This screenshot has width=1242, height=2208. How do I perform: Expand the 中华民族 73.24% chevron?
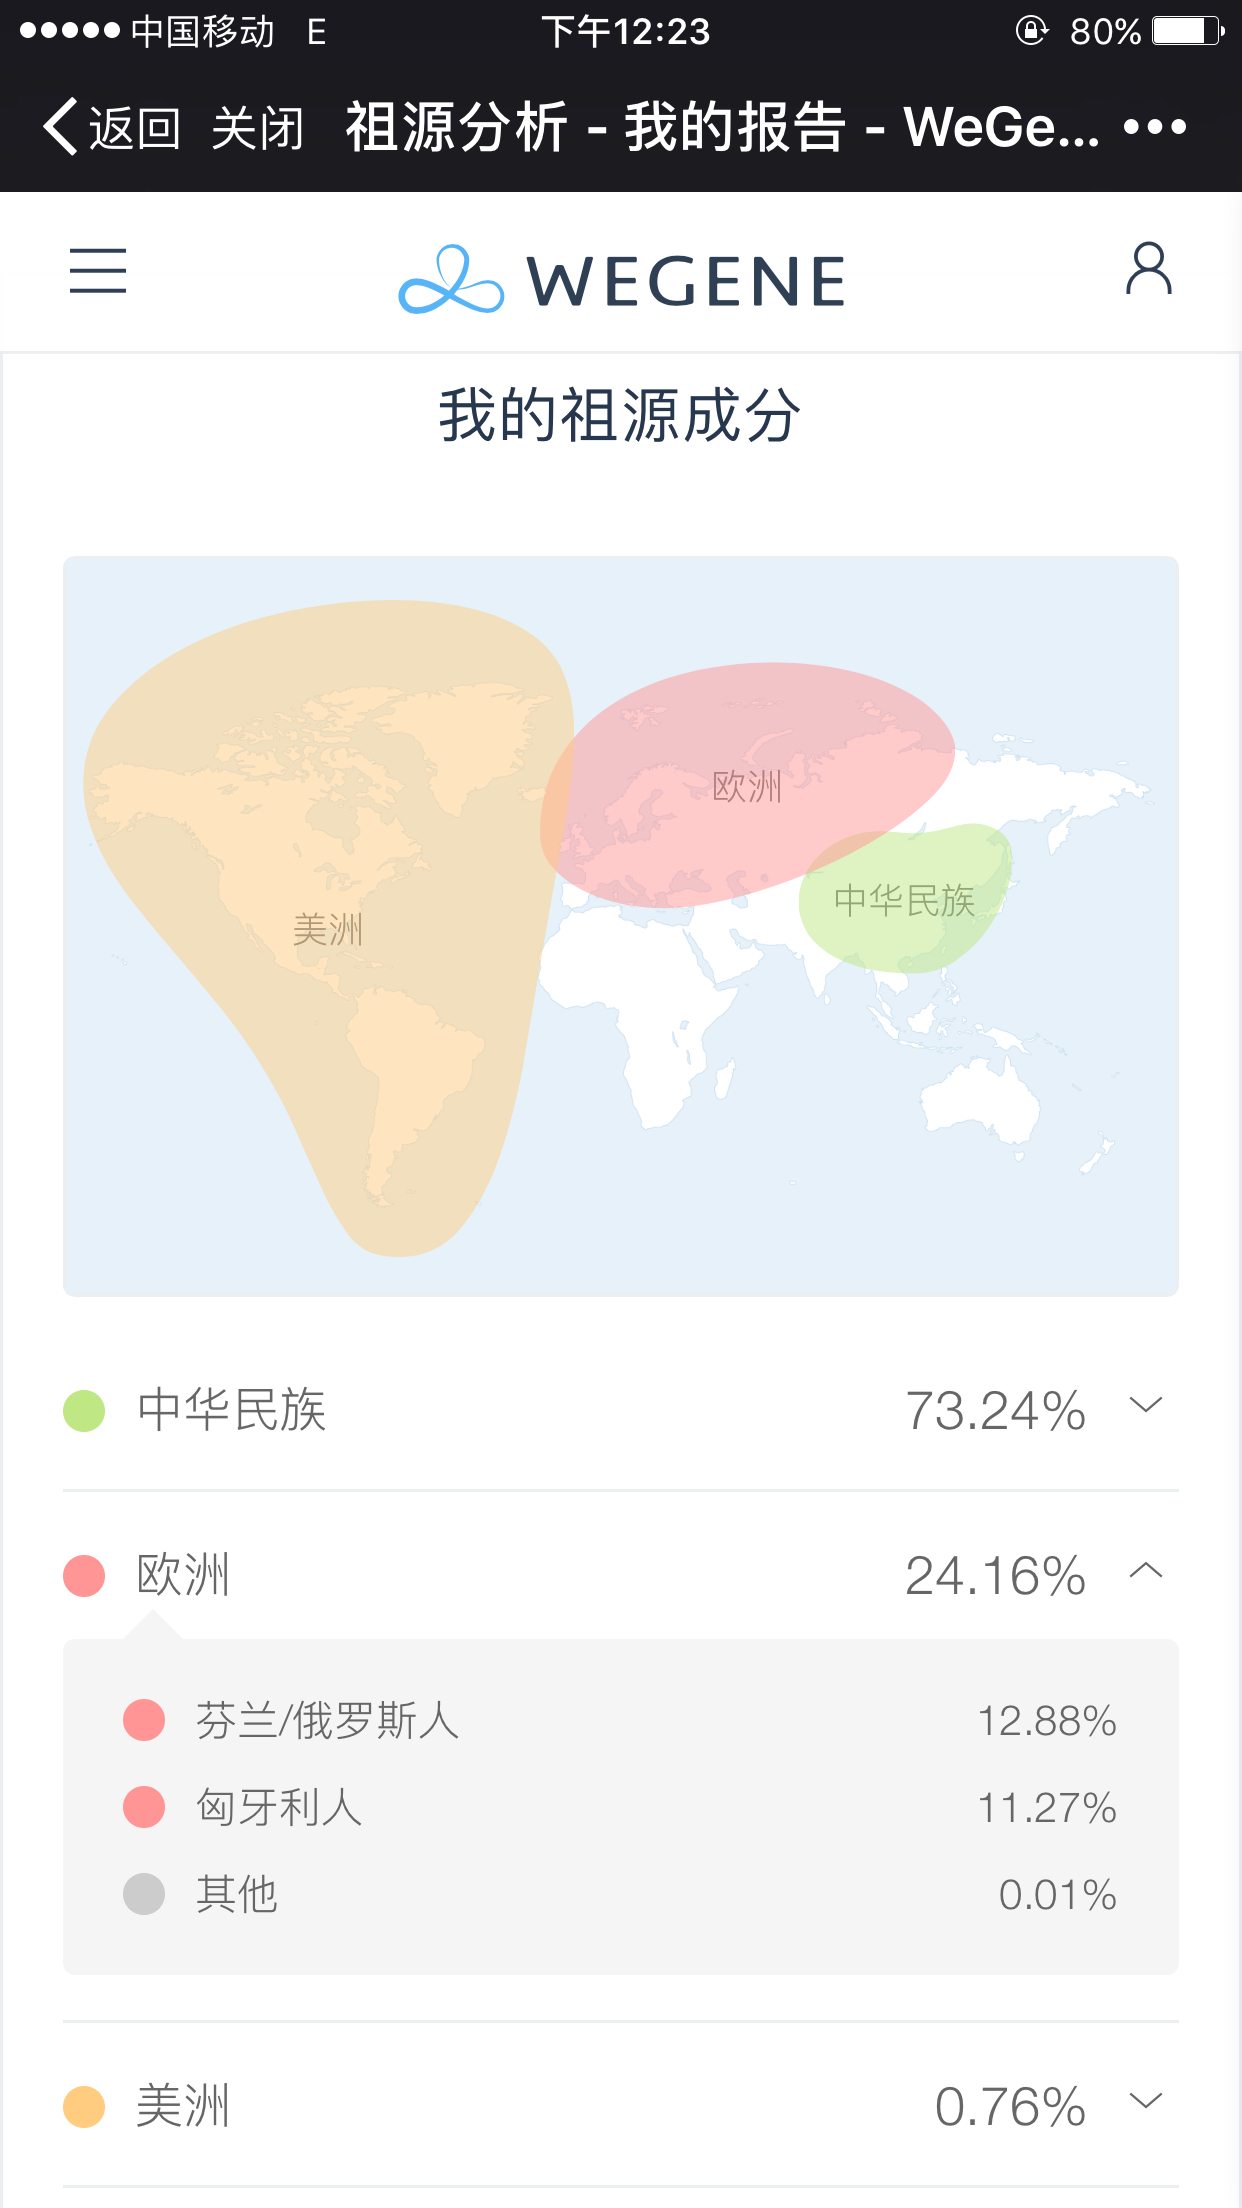point(1146,1405)
